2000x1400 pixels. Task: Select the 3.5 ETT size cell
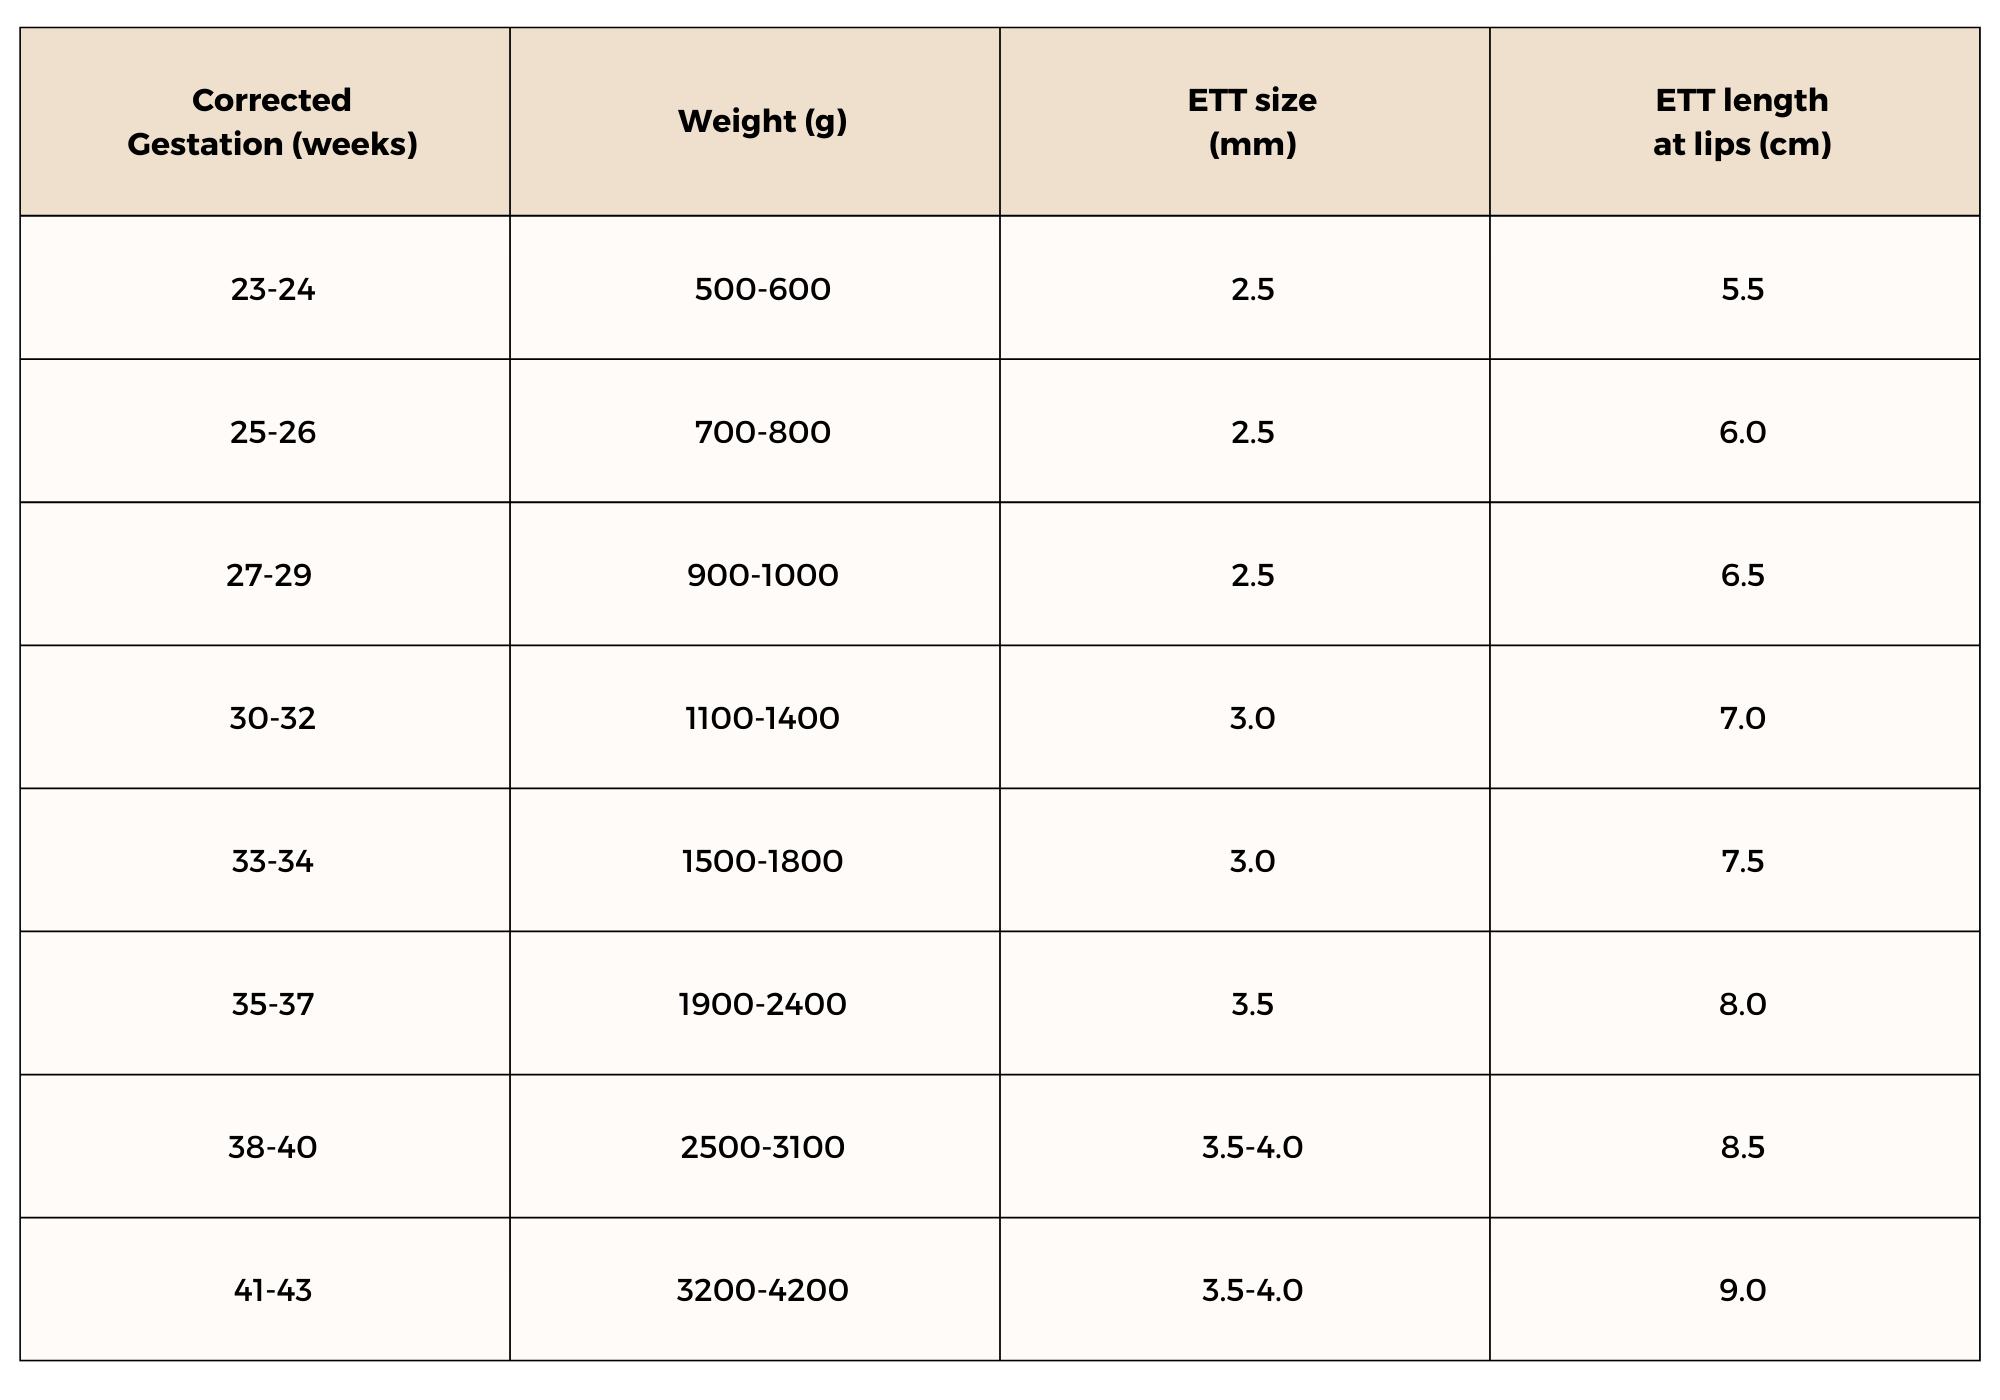coord(1252,1004)
